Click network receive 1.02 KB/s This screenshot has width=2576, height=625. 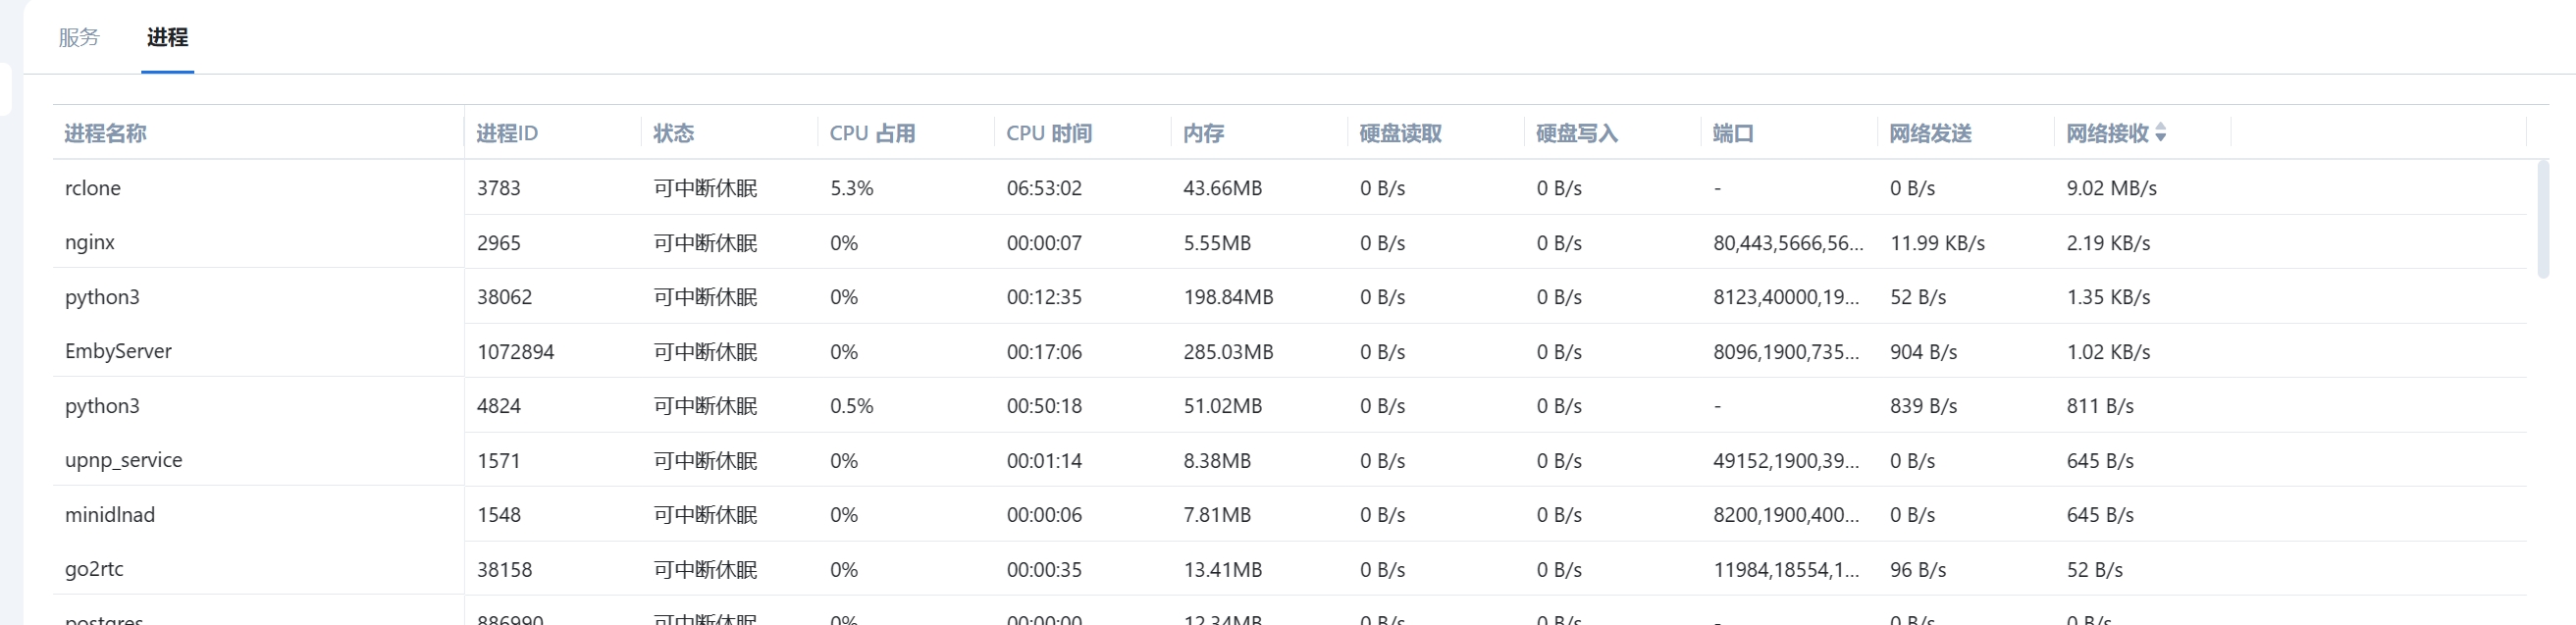(2109, 352)
